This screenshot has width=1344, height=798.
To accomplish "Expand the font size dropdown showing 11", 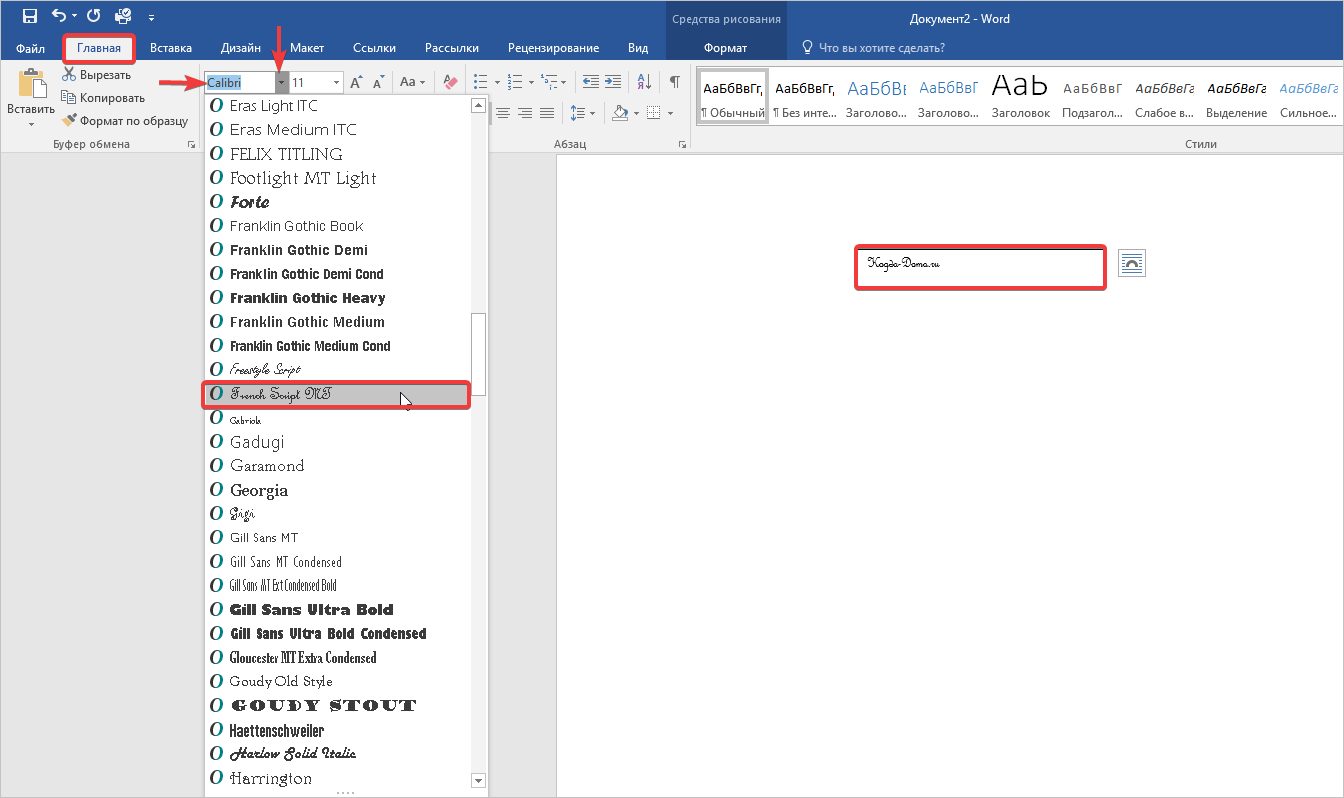I will tap(336, 82).
